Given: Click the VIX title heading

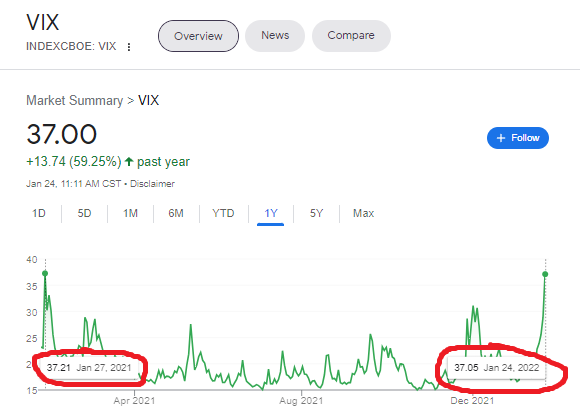Looking at the screenshot, I should [43, 22].
